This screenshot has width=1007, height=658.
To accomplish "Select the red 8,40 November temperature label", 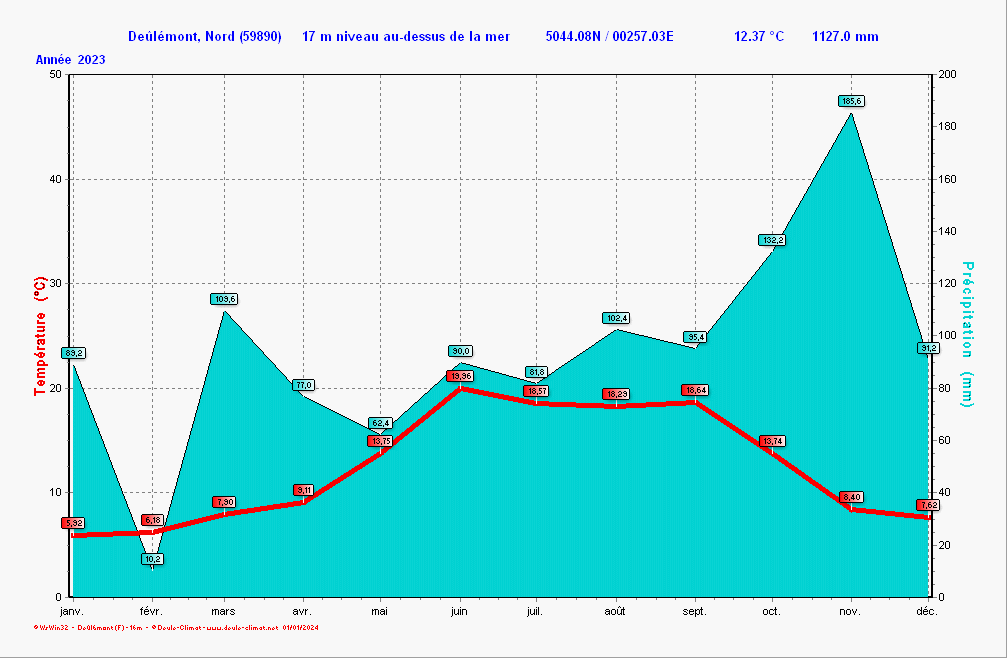I will (x=851, y=497).
